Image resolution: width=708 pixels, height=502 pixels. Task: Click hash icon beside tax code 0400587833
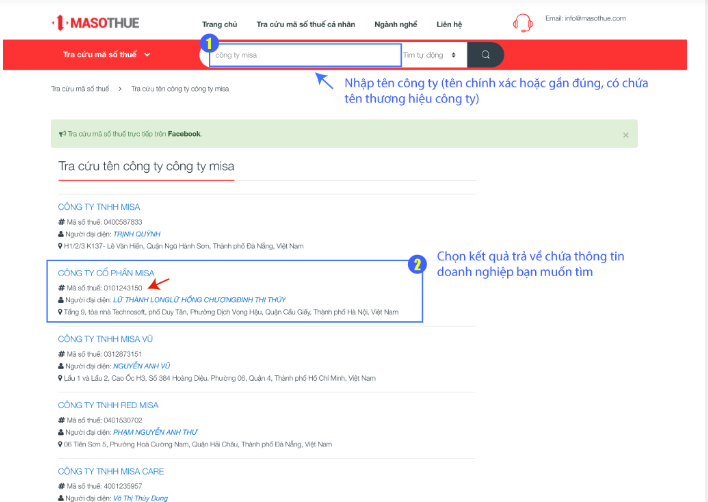tap(61, 221)
